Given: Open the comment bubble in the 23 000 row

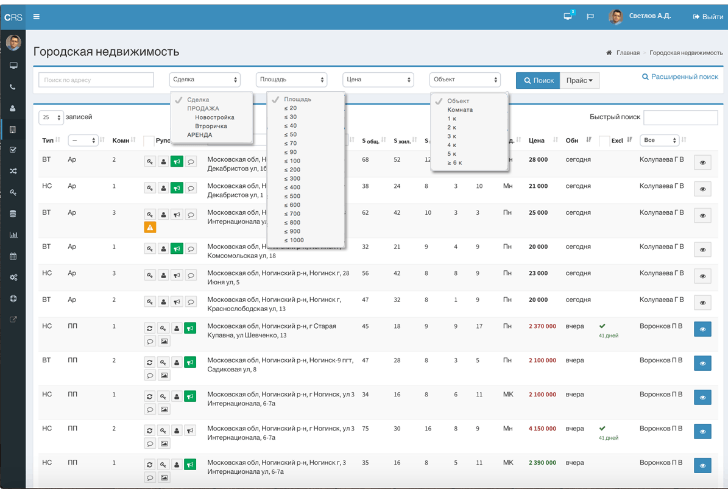Looking at the screenshot, I should coord(191,275).
